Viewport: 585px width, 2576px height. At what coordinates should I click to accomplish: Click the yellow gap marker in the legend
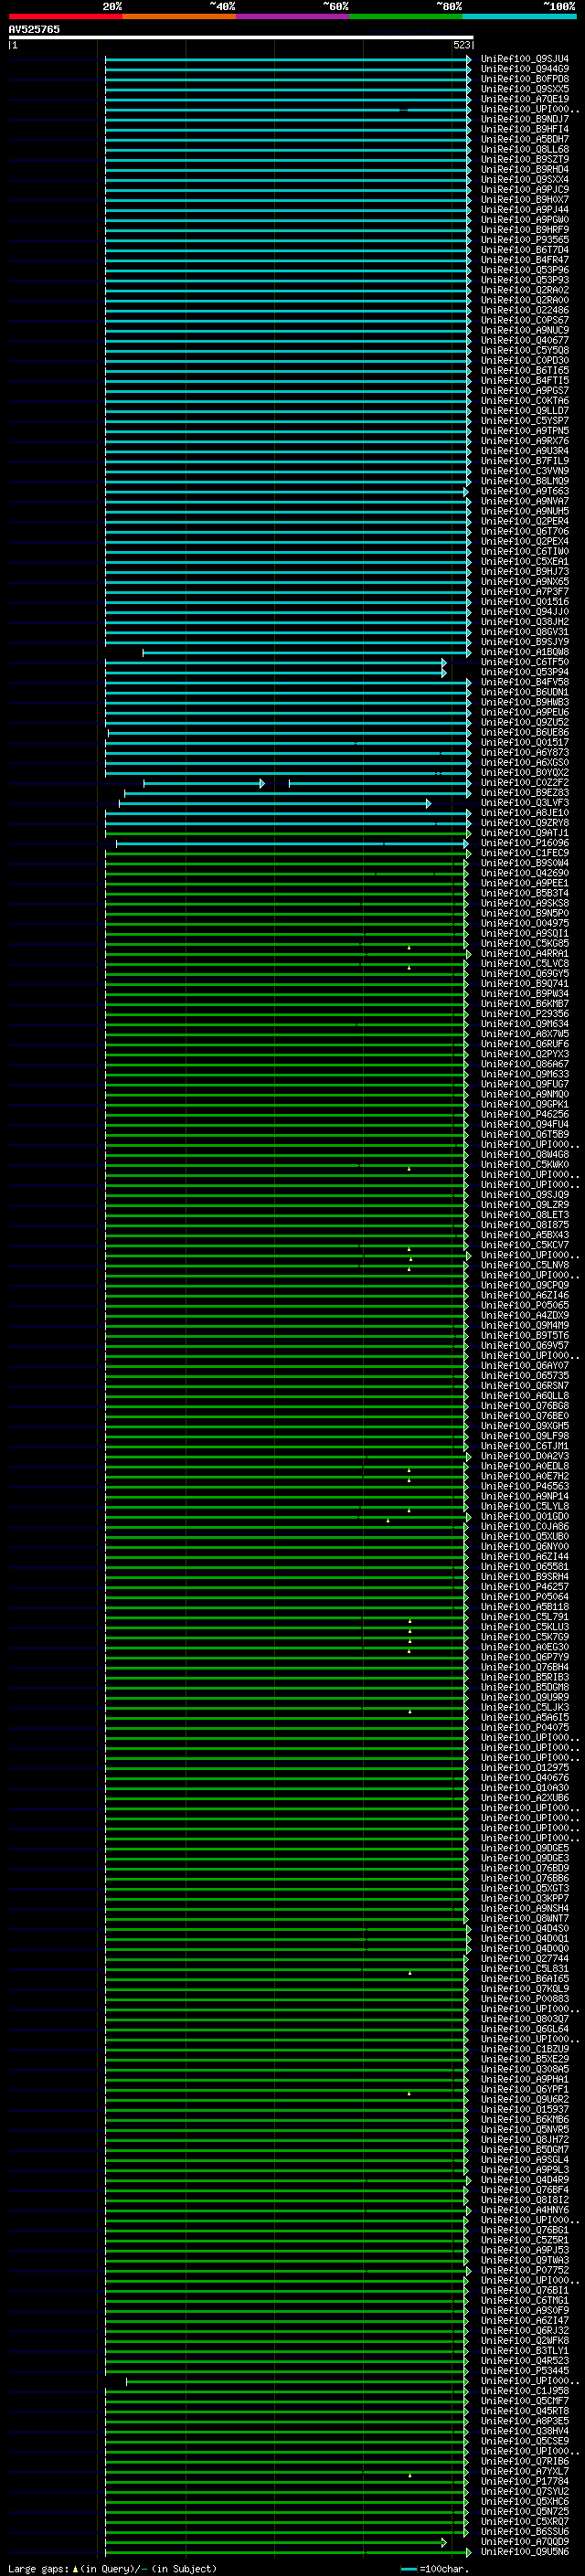pyautogui.click(x=75, y=2568)
